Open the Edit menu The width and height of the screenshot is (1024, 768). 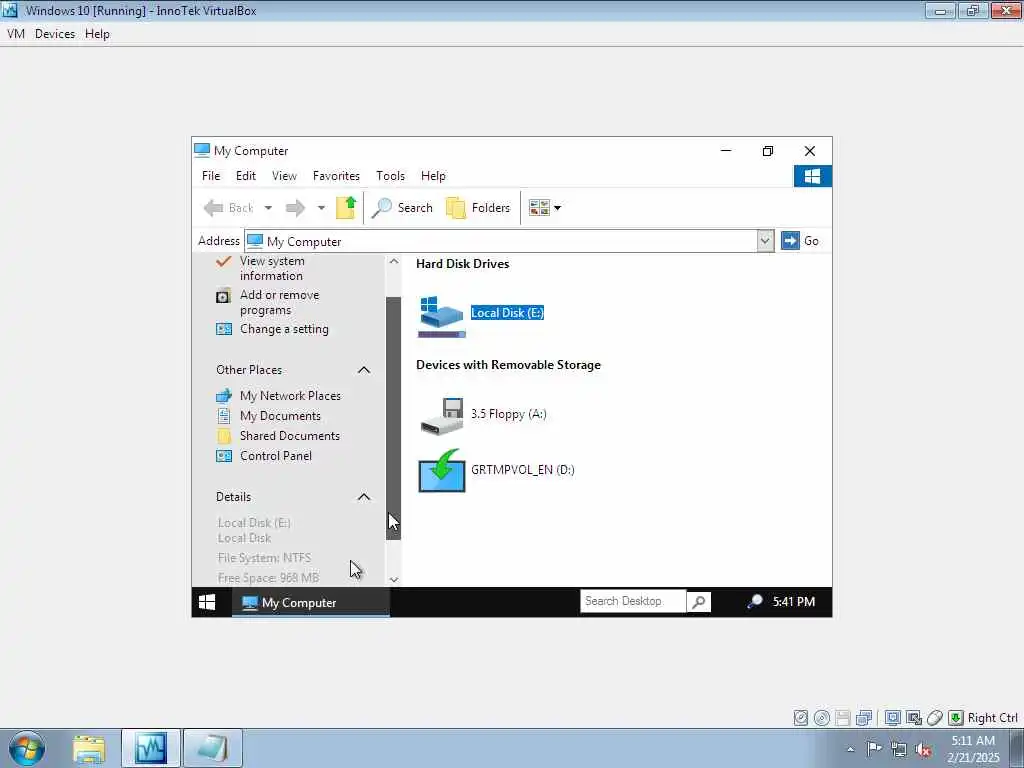[246, 176]
